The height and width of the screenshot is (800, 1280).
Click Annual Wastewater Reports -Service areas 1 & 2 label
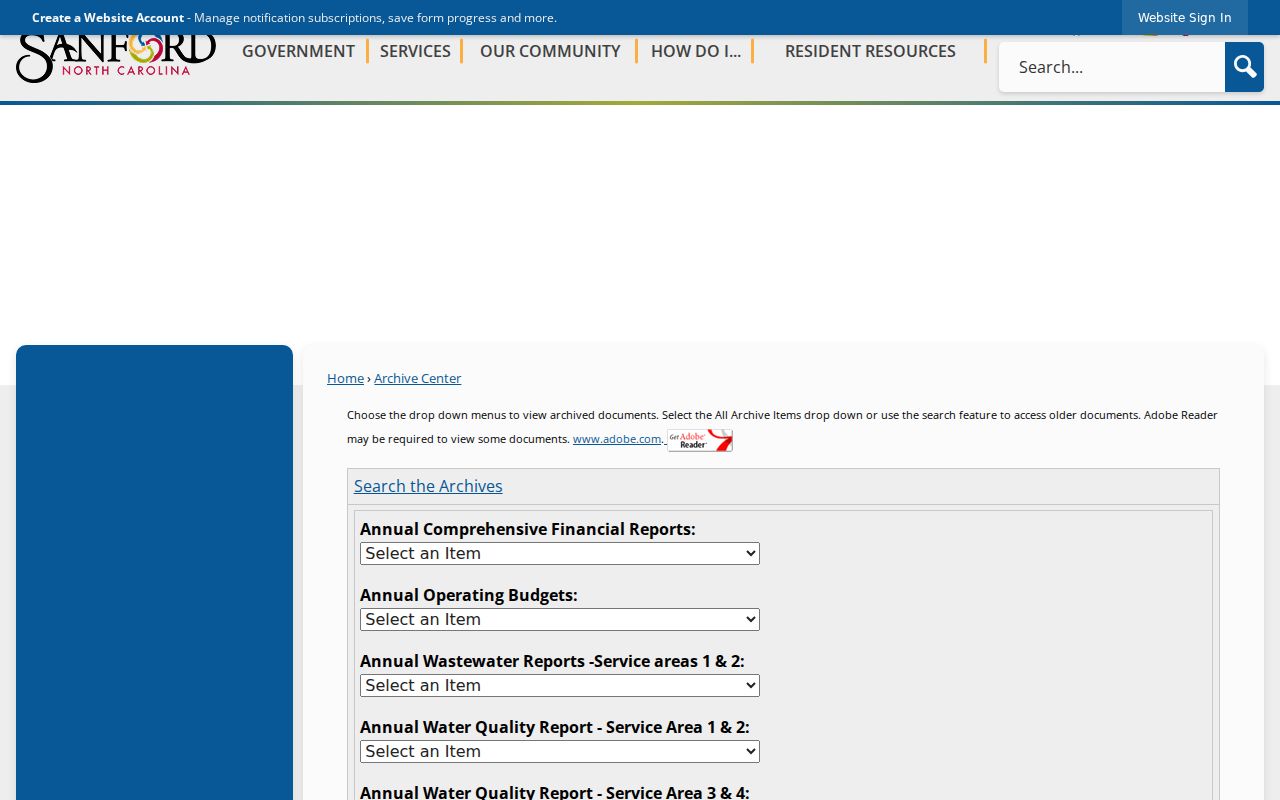(x=552, y=661)
